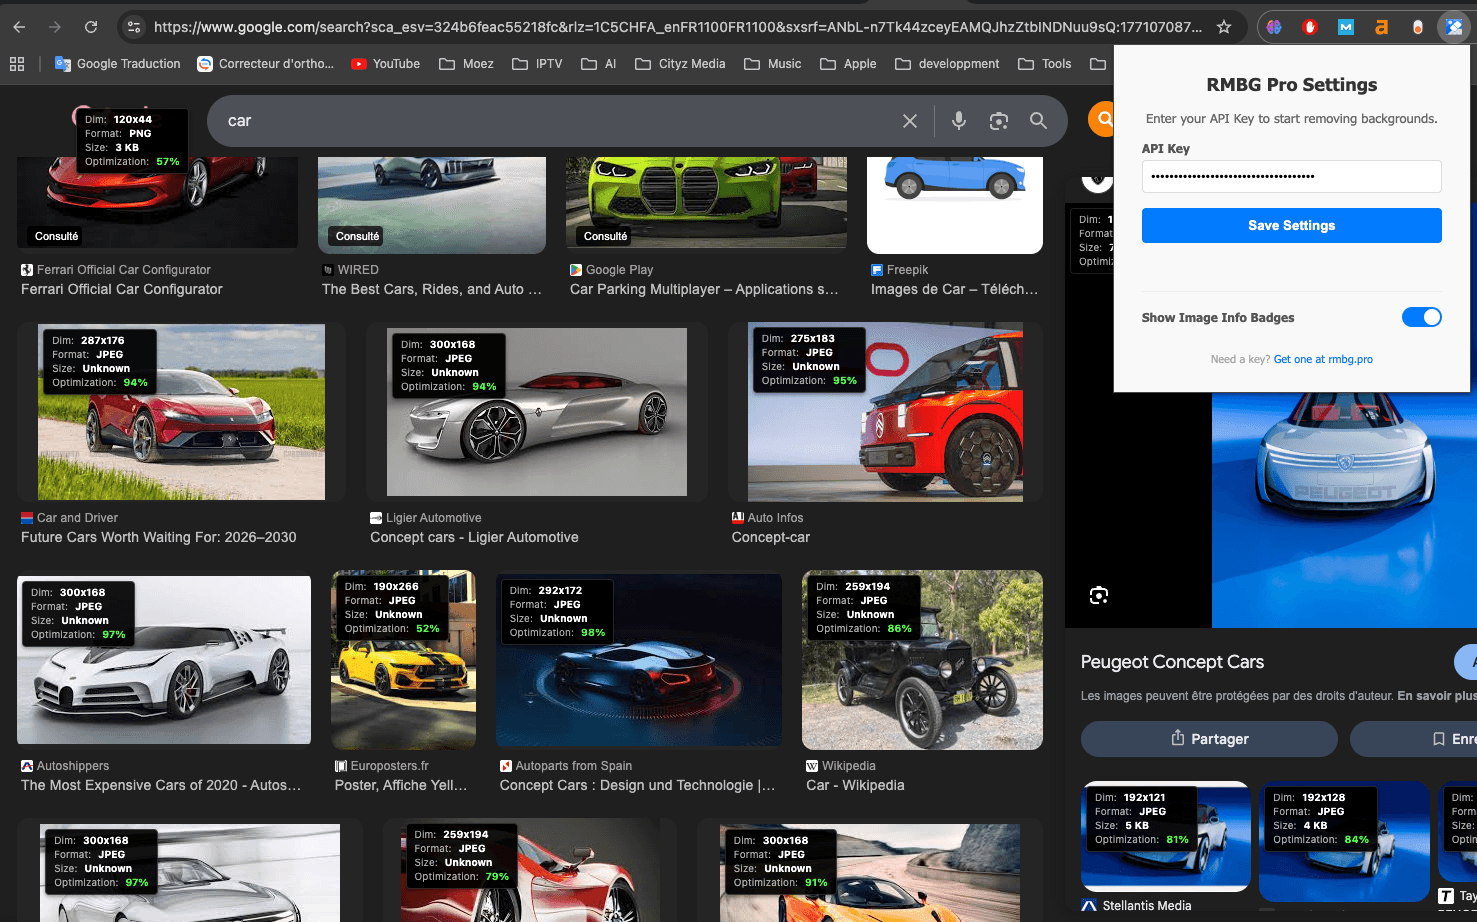Open the Amazon extension icon
Screen dimensions: 1477x922
pos(1381,27)
